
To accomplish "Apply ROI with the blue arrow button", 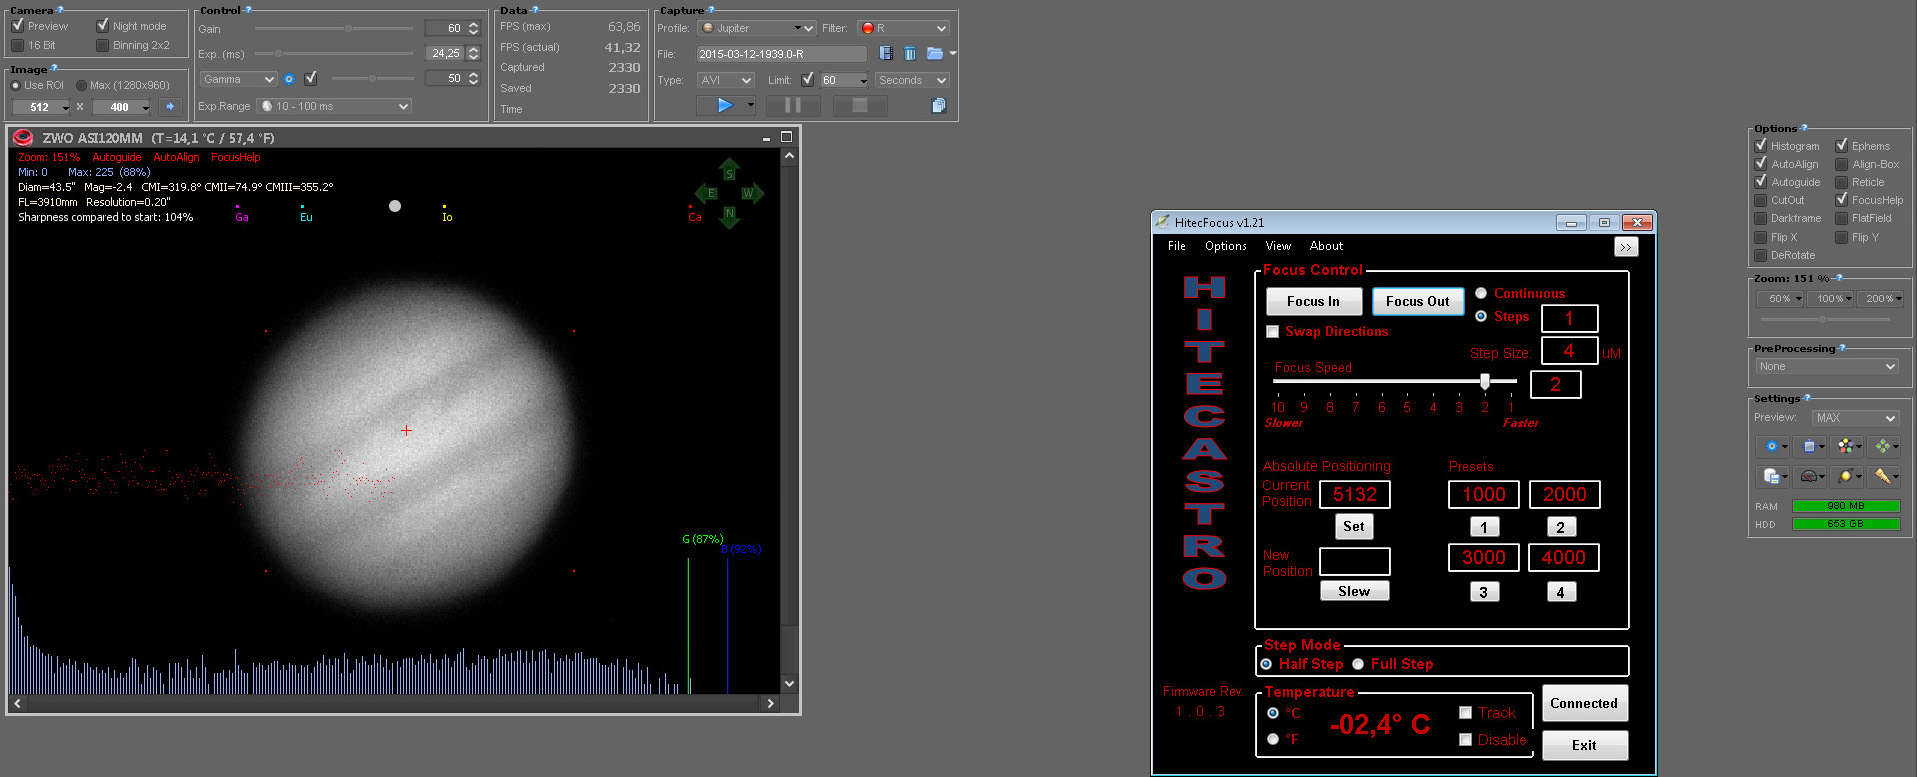I will point(170,106).
